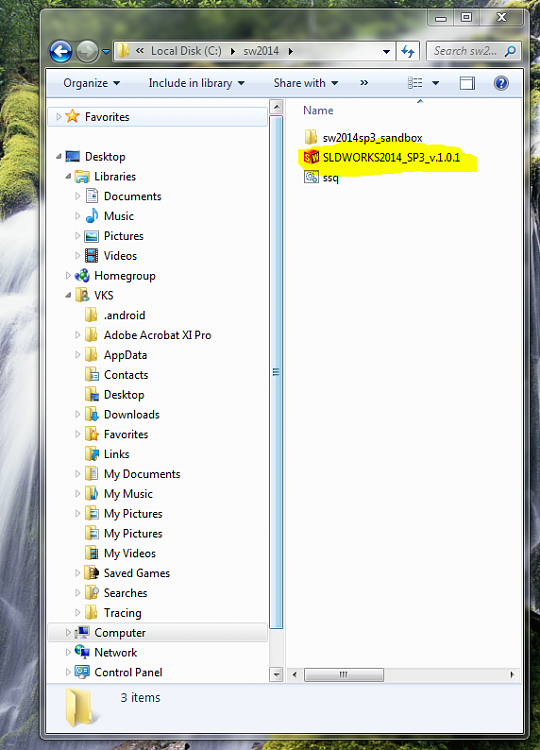Select Control Panel in navigation tree

128,672
